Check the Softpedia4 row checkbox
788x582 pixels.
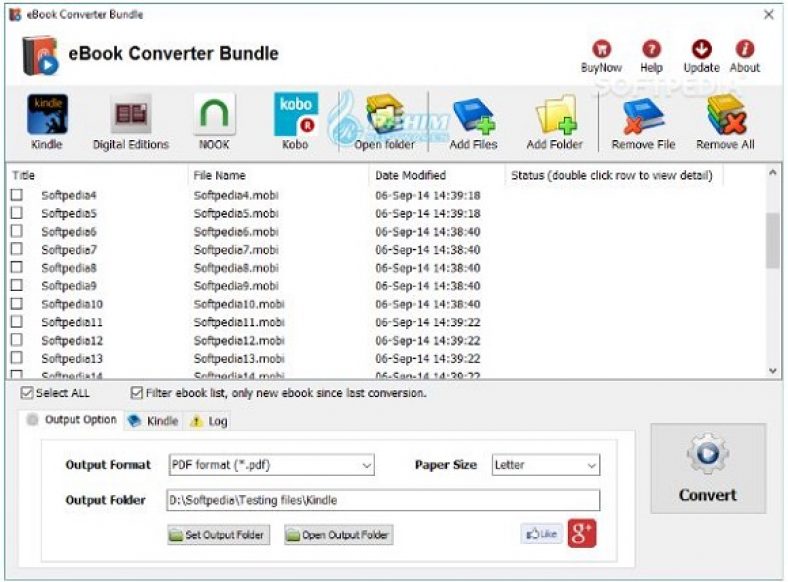[x=17, y=195]
